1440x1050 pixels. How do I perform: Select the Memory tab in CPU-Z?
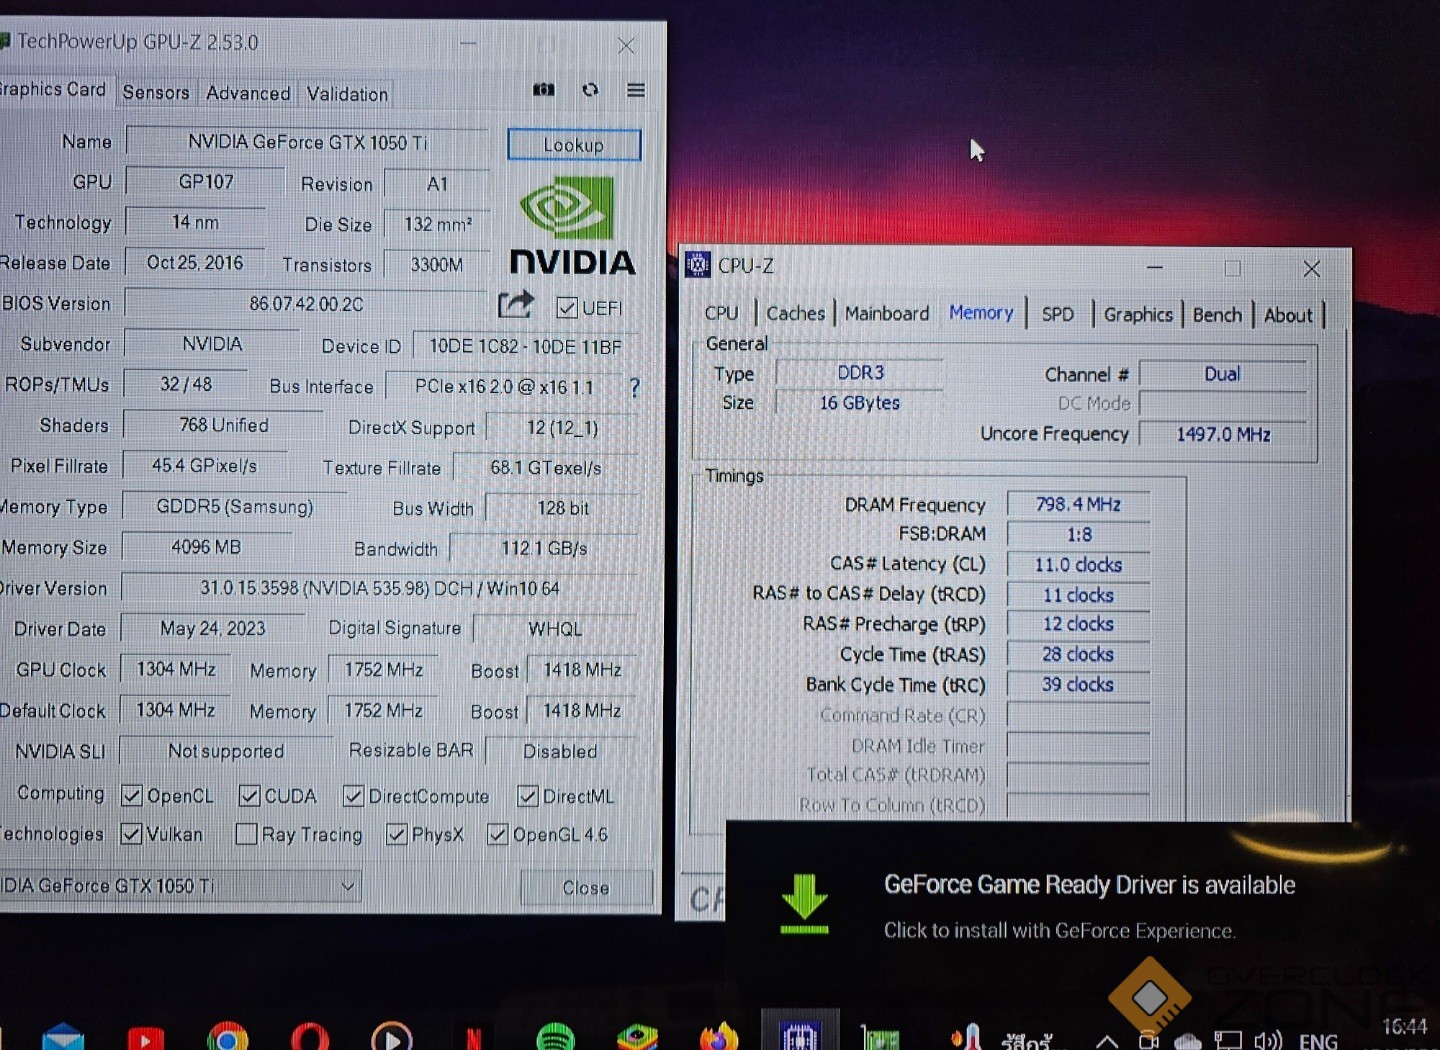tap(981, 313)
